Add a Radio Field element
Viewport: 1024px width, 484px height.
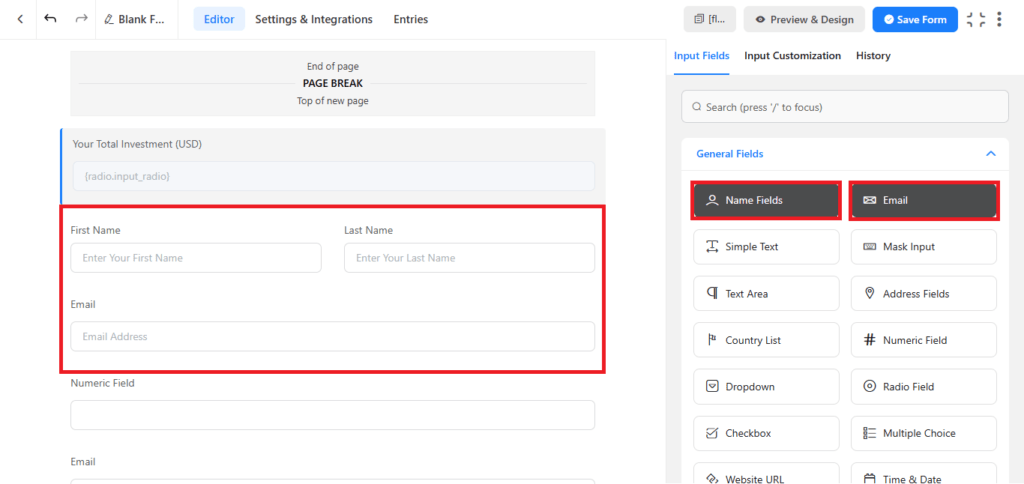[923, 387]
